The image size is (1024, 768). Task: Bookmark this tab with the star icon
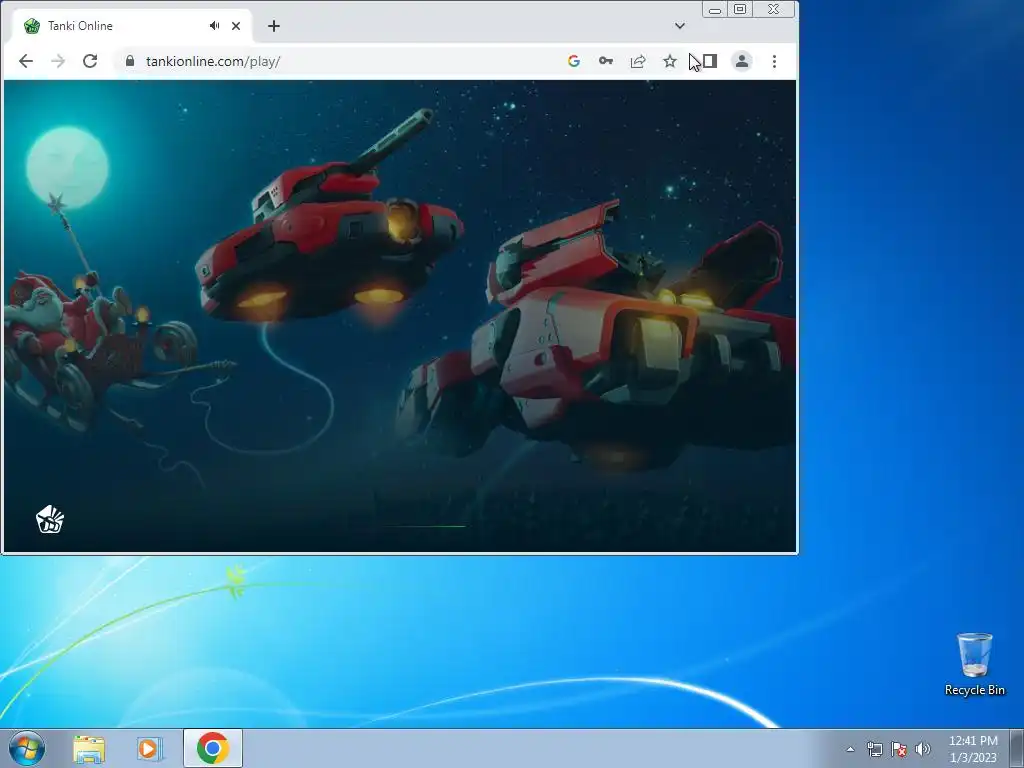tap(670, 61)
